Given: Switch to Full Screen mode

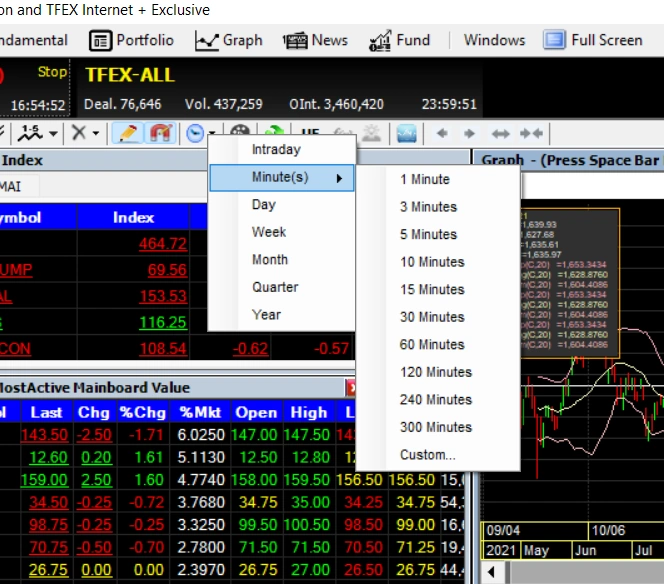Looking at the screenshot, I should pos(593,40).
